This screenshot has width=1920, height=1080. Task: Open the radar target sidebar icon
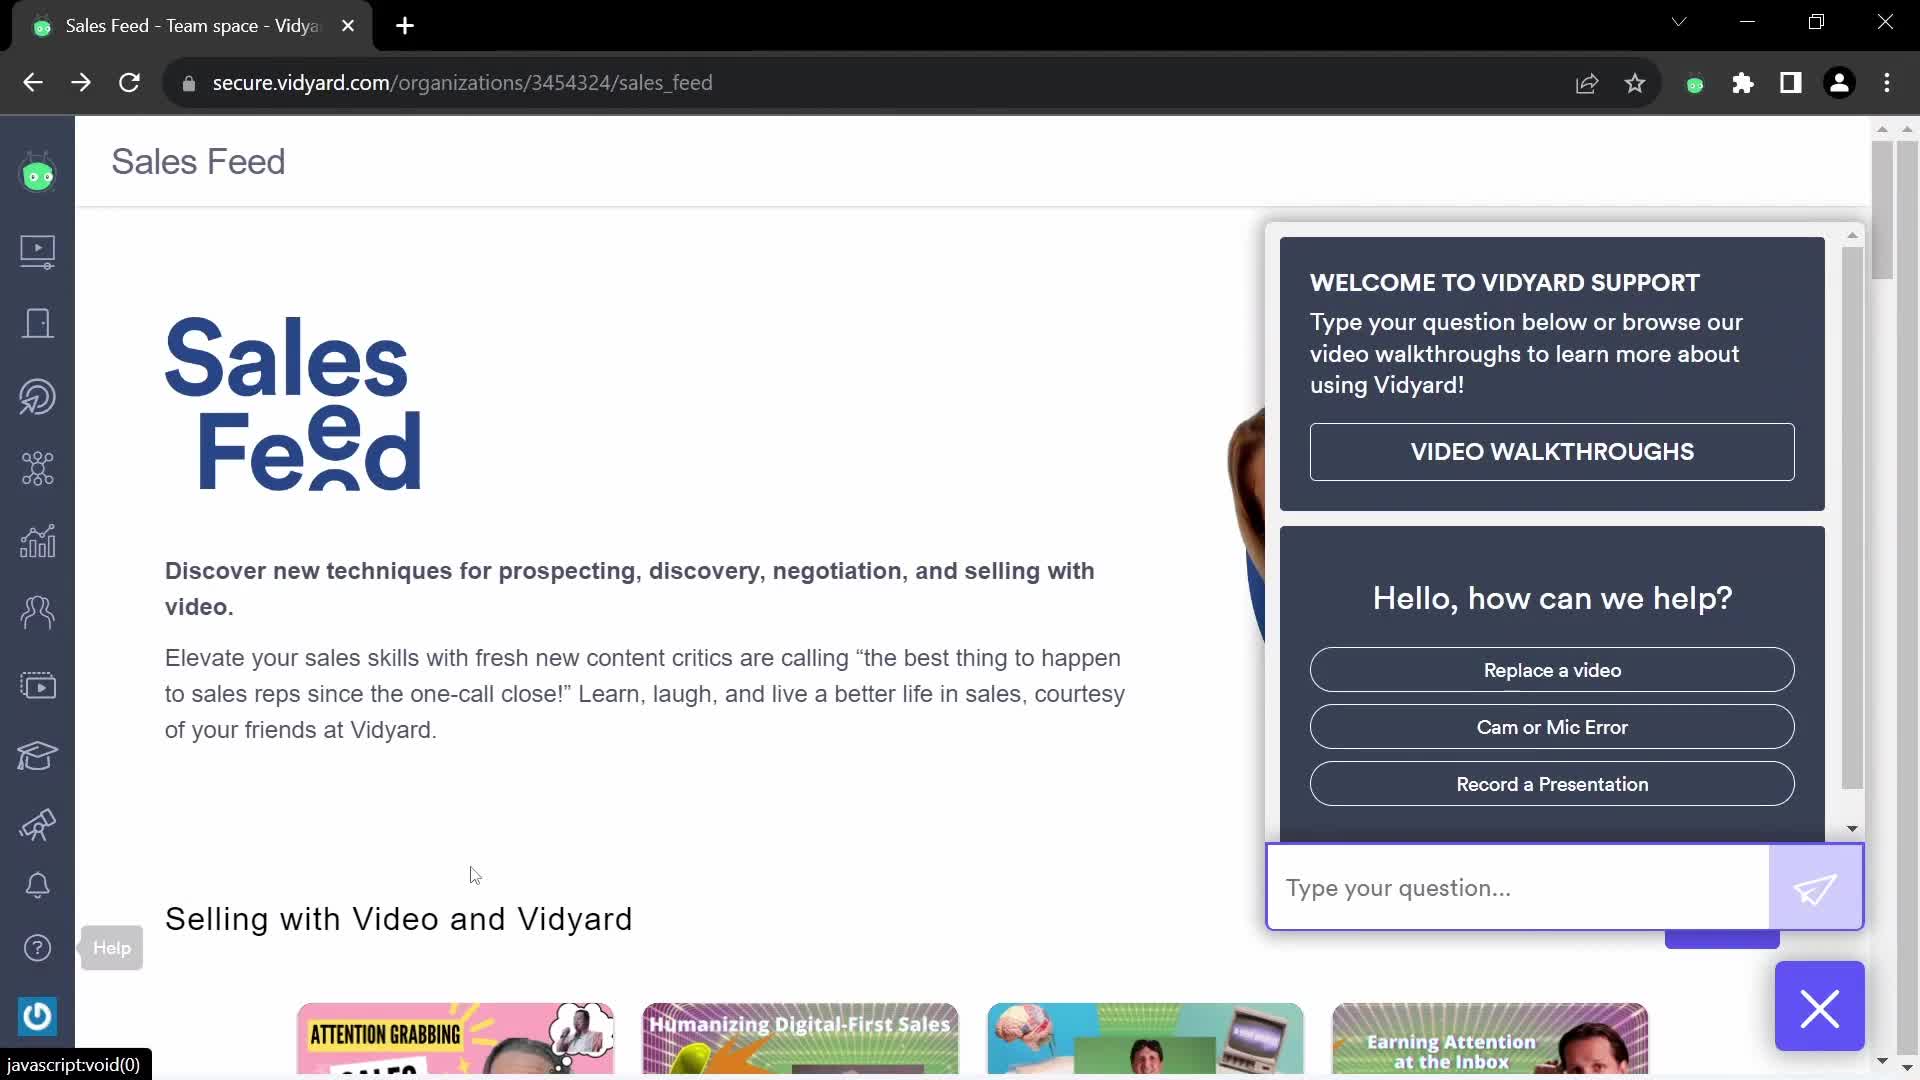tap(38, 397)
